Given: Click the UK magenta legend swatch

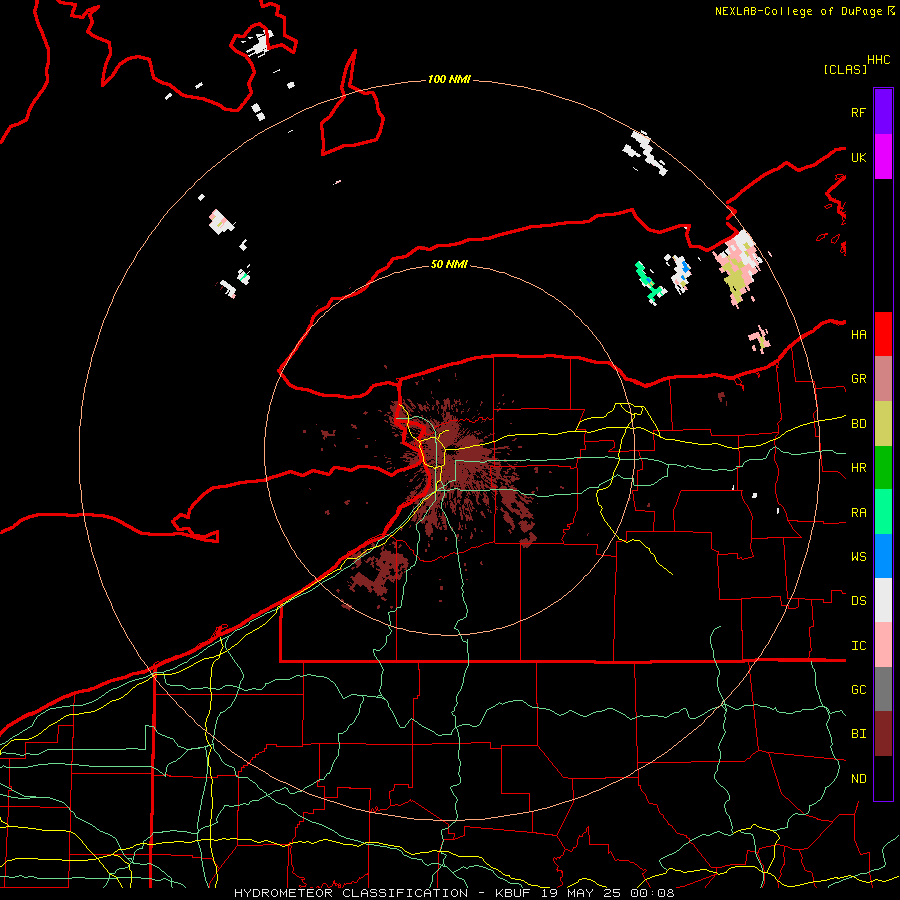Looking at the screenshot, I should pos(883,157).
